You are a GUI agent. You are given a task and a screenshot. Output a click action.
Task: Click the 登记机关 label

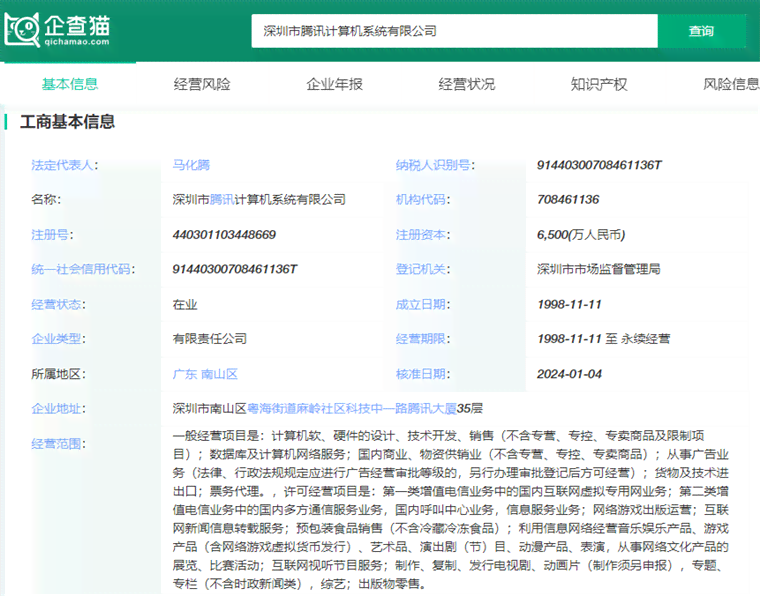coord(421,269)
